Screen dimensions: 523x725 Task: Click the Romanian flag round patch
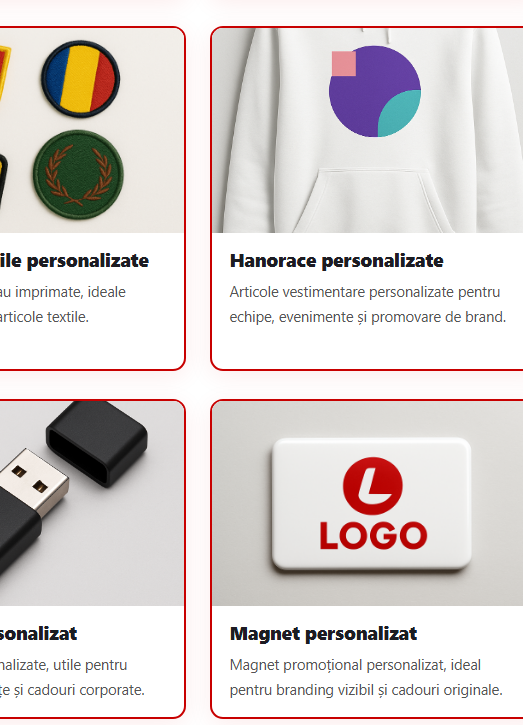pyautogui.click(x=80, y=78)
